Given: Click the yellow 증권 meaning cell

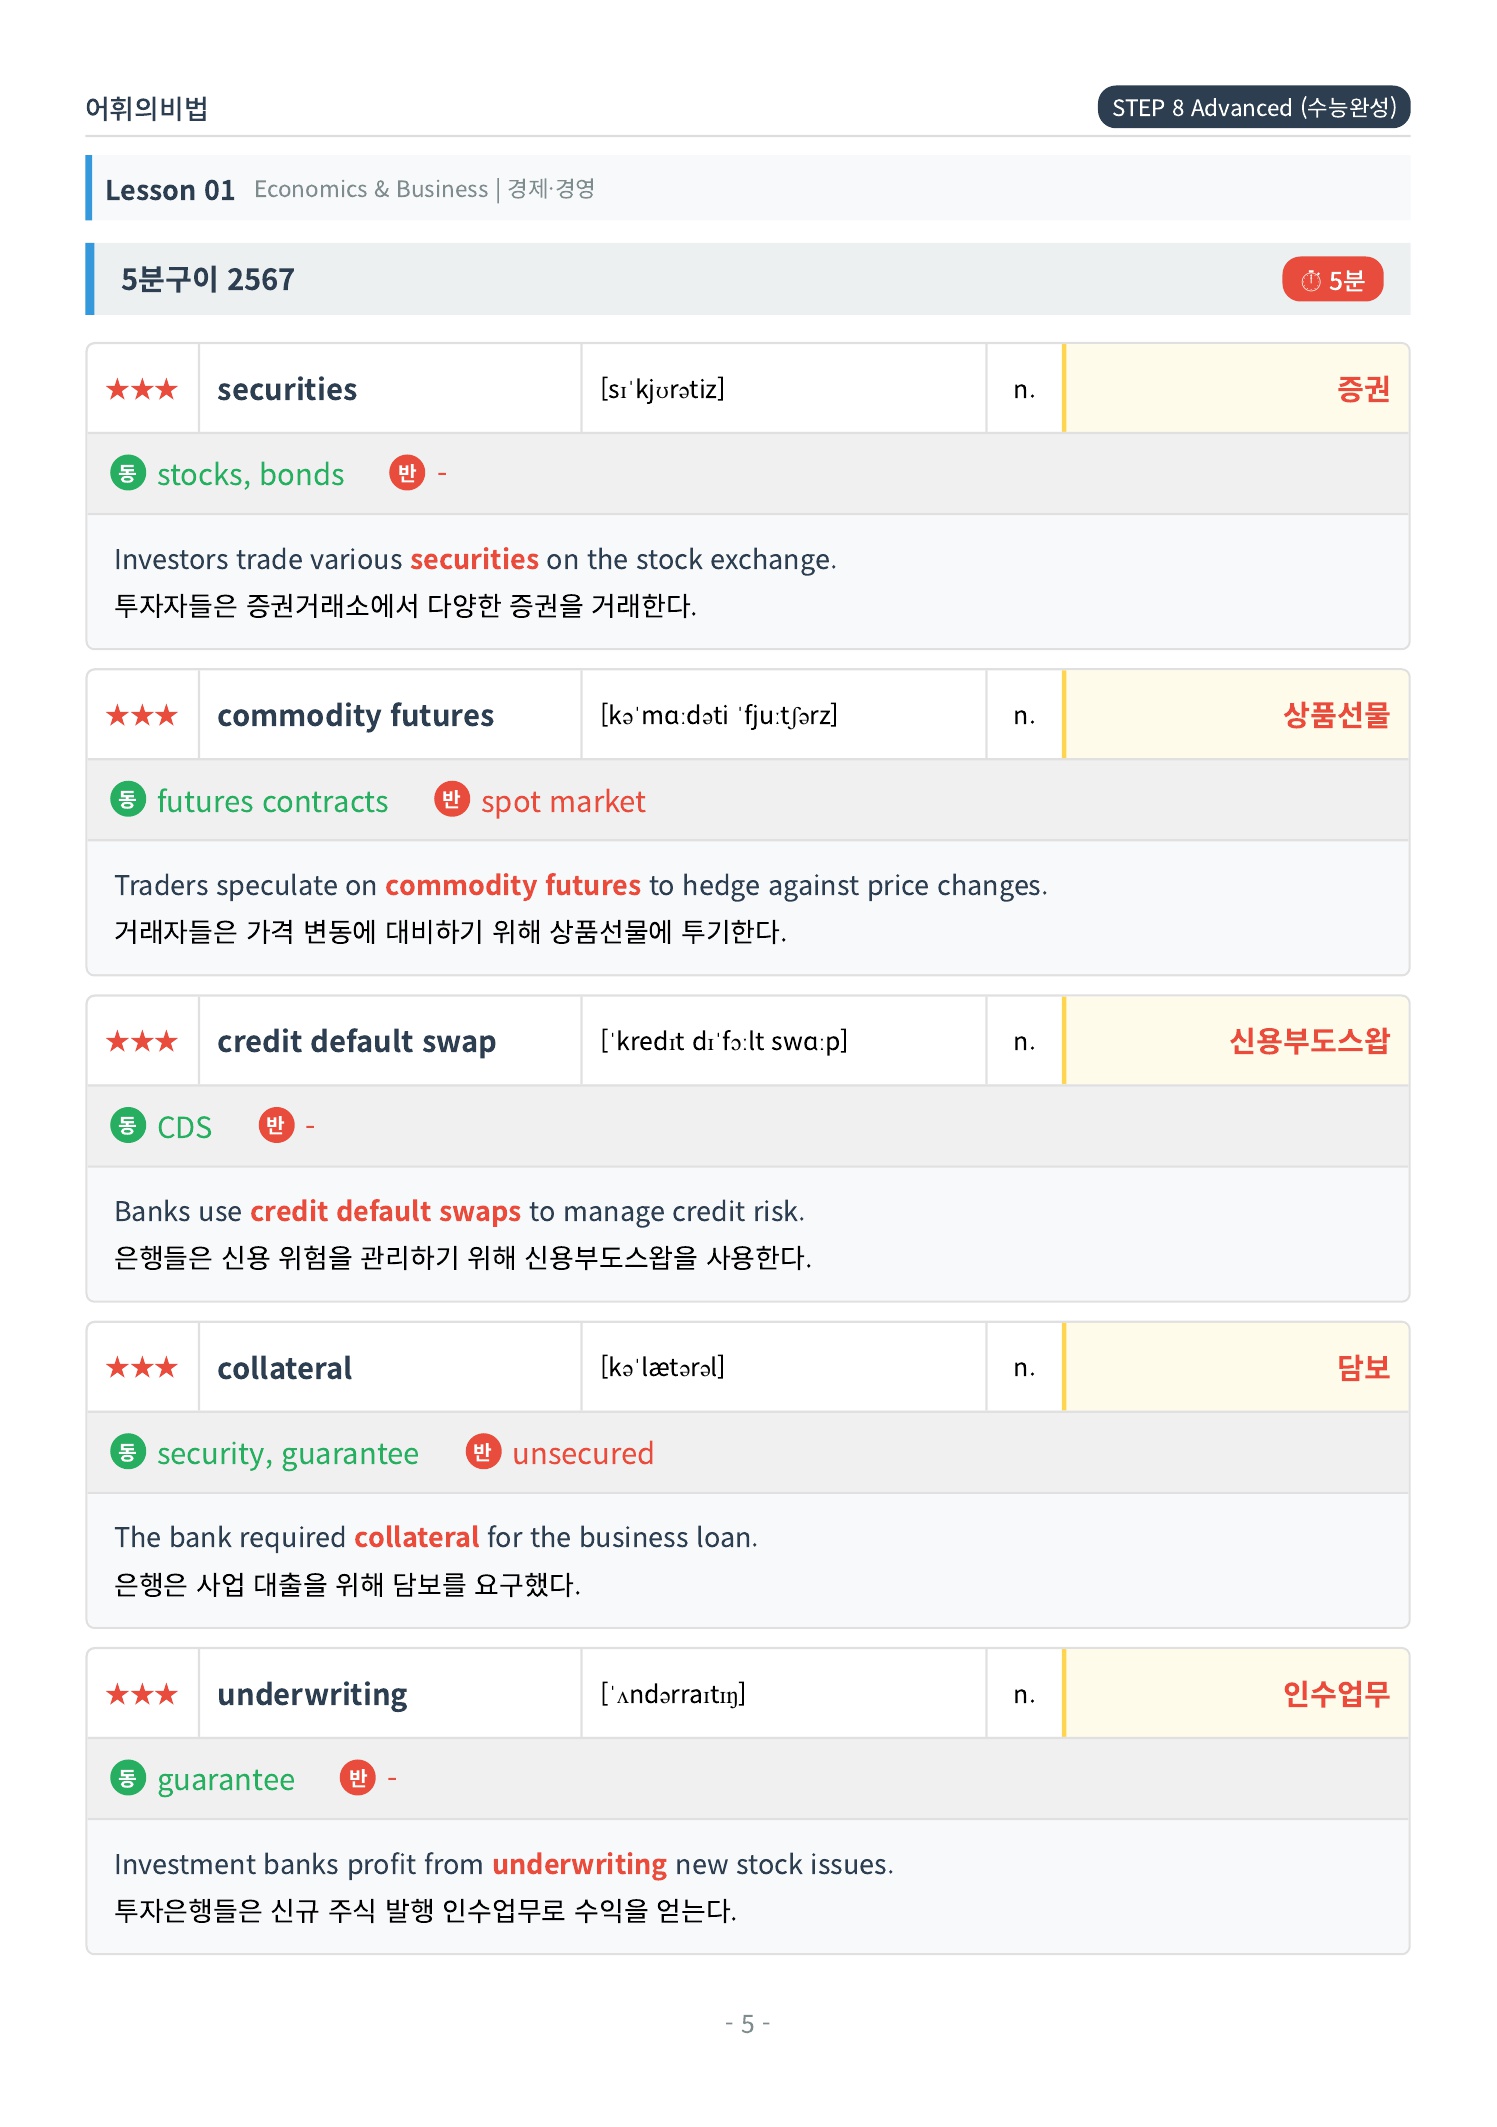Looking at the screenshot, I should 1236,389.
